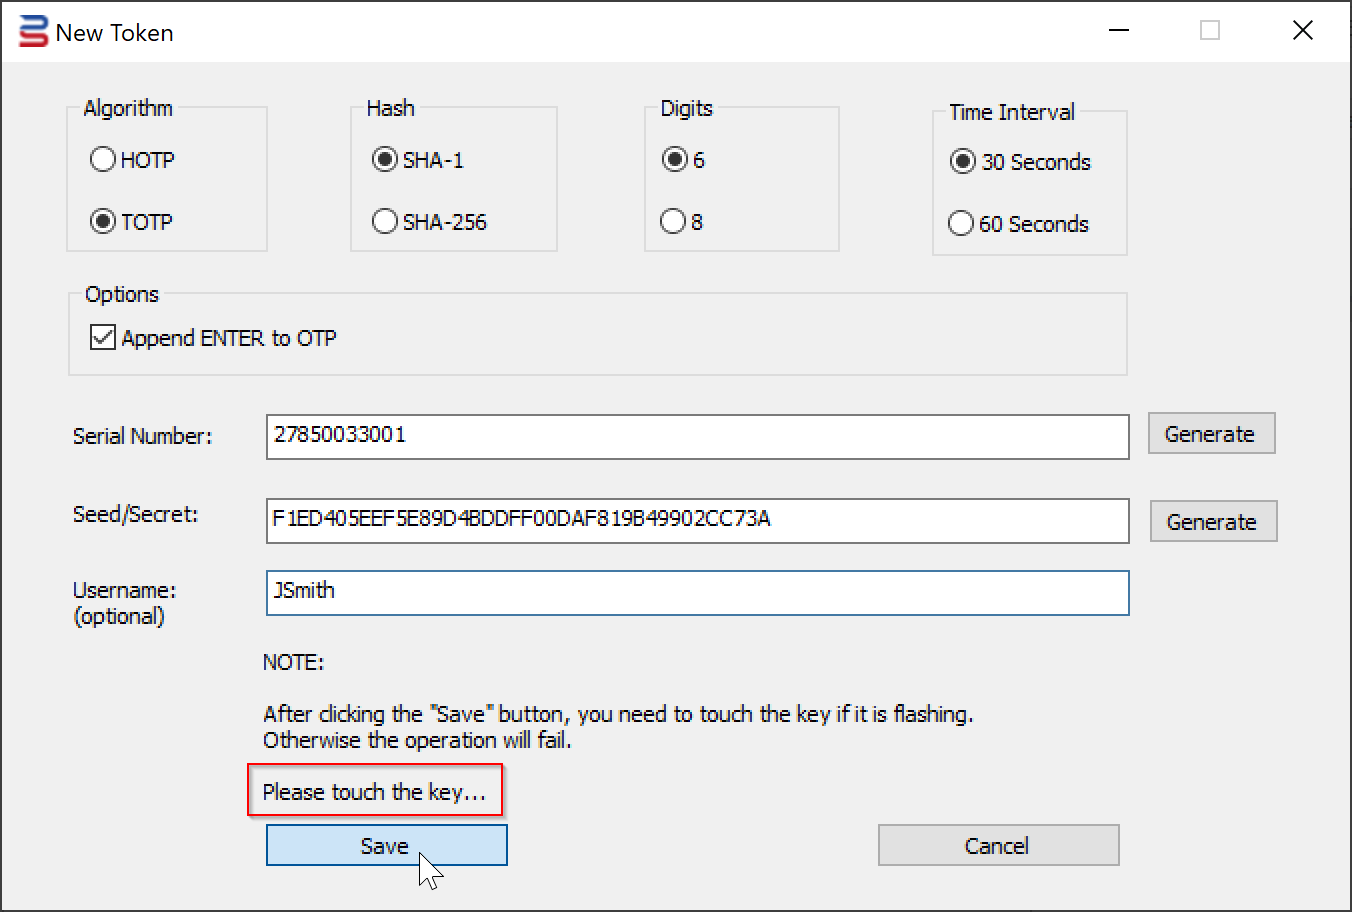Select 8 digits radio button

tap(674, 221)
